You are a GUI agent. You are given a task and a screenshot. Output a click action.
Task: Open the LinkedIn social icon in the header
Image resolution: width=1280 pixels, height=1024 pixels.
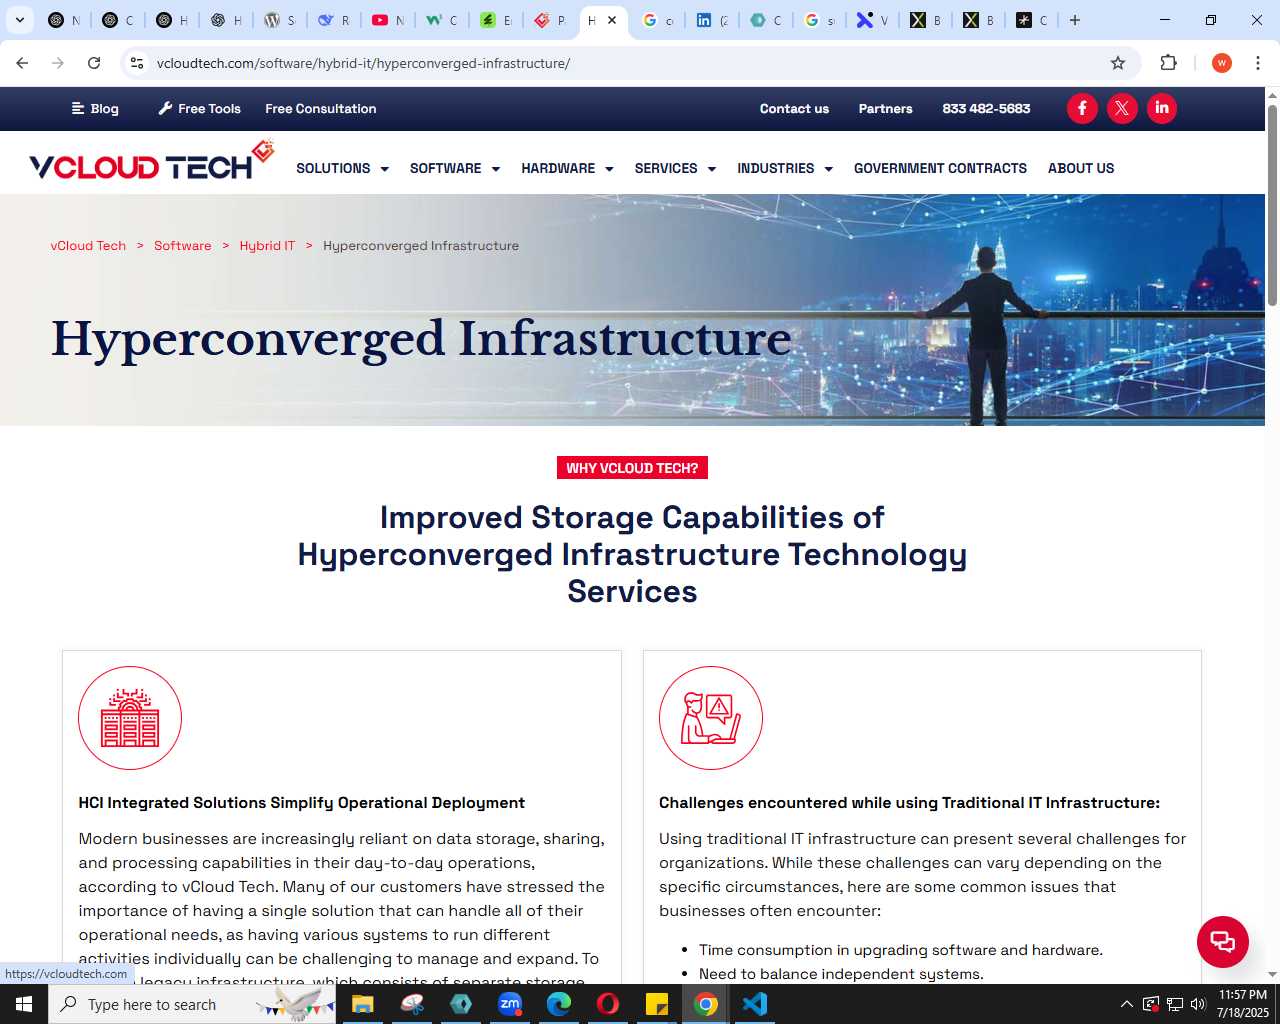pos(1162,108)
